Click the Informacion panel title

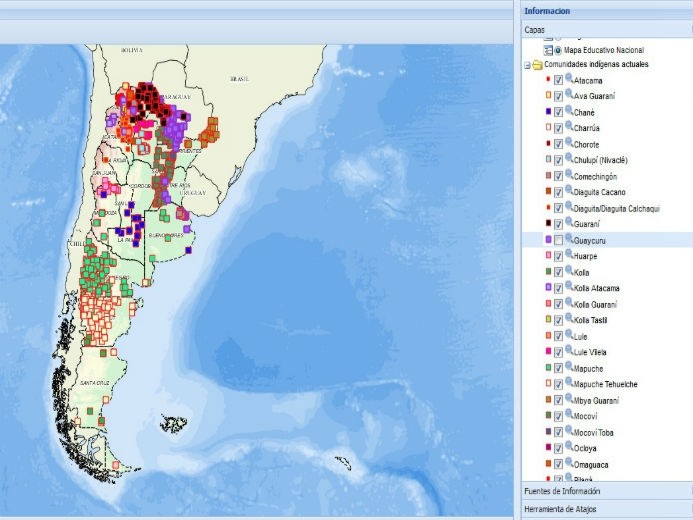click(x=546, y=11)
